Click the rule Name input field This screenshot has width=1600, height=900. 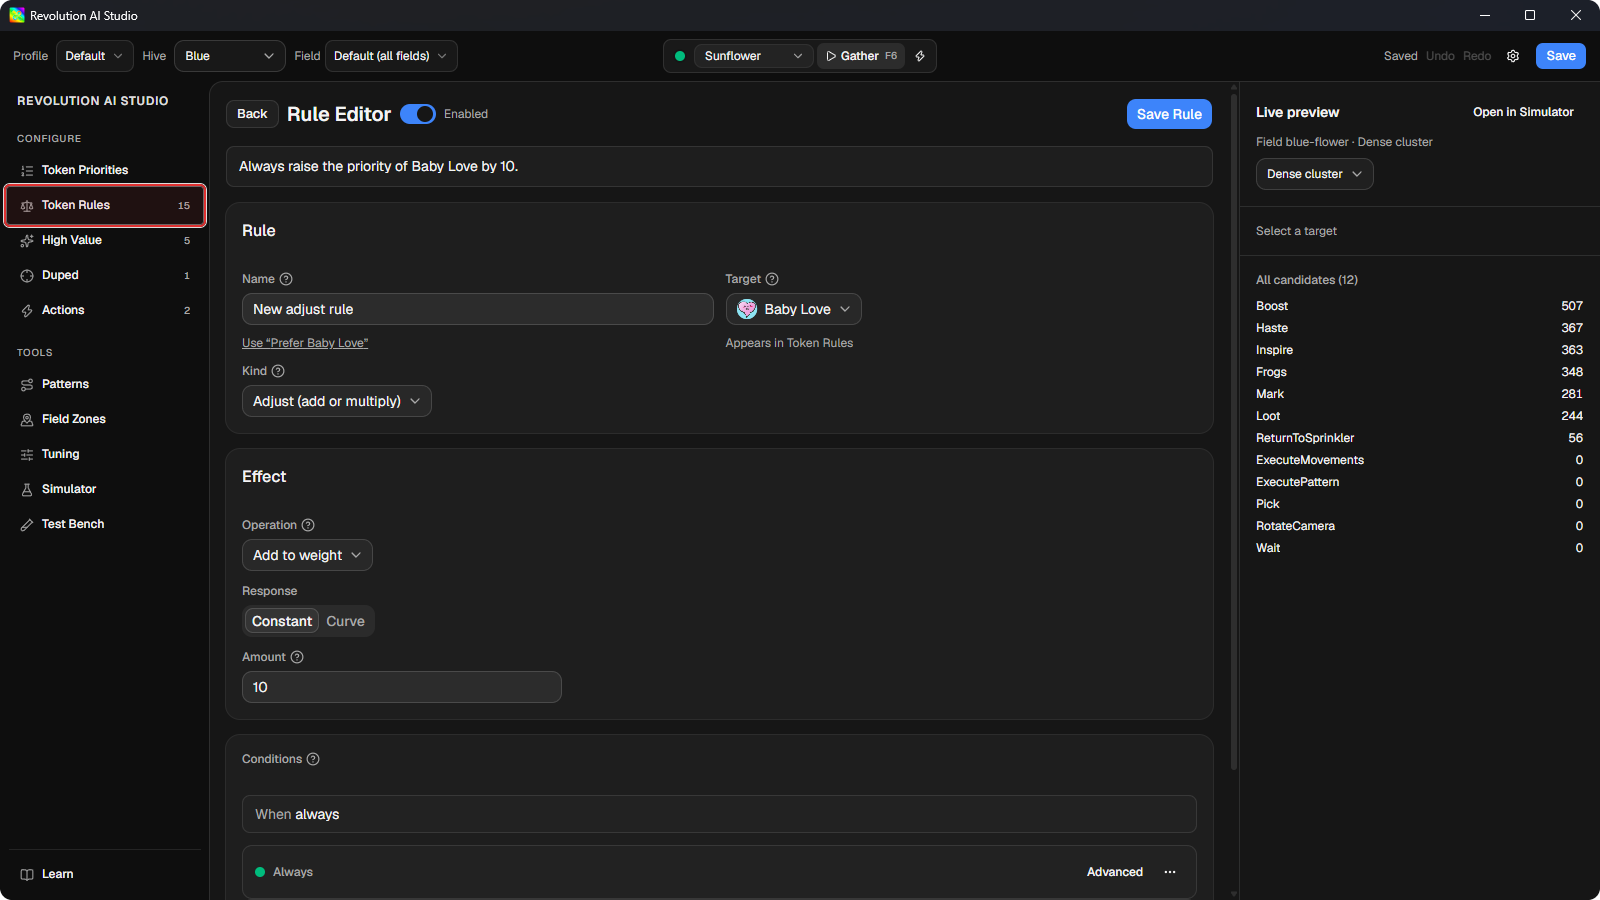pyautogui.click(x=478, y=309)
